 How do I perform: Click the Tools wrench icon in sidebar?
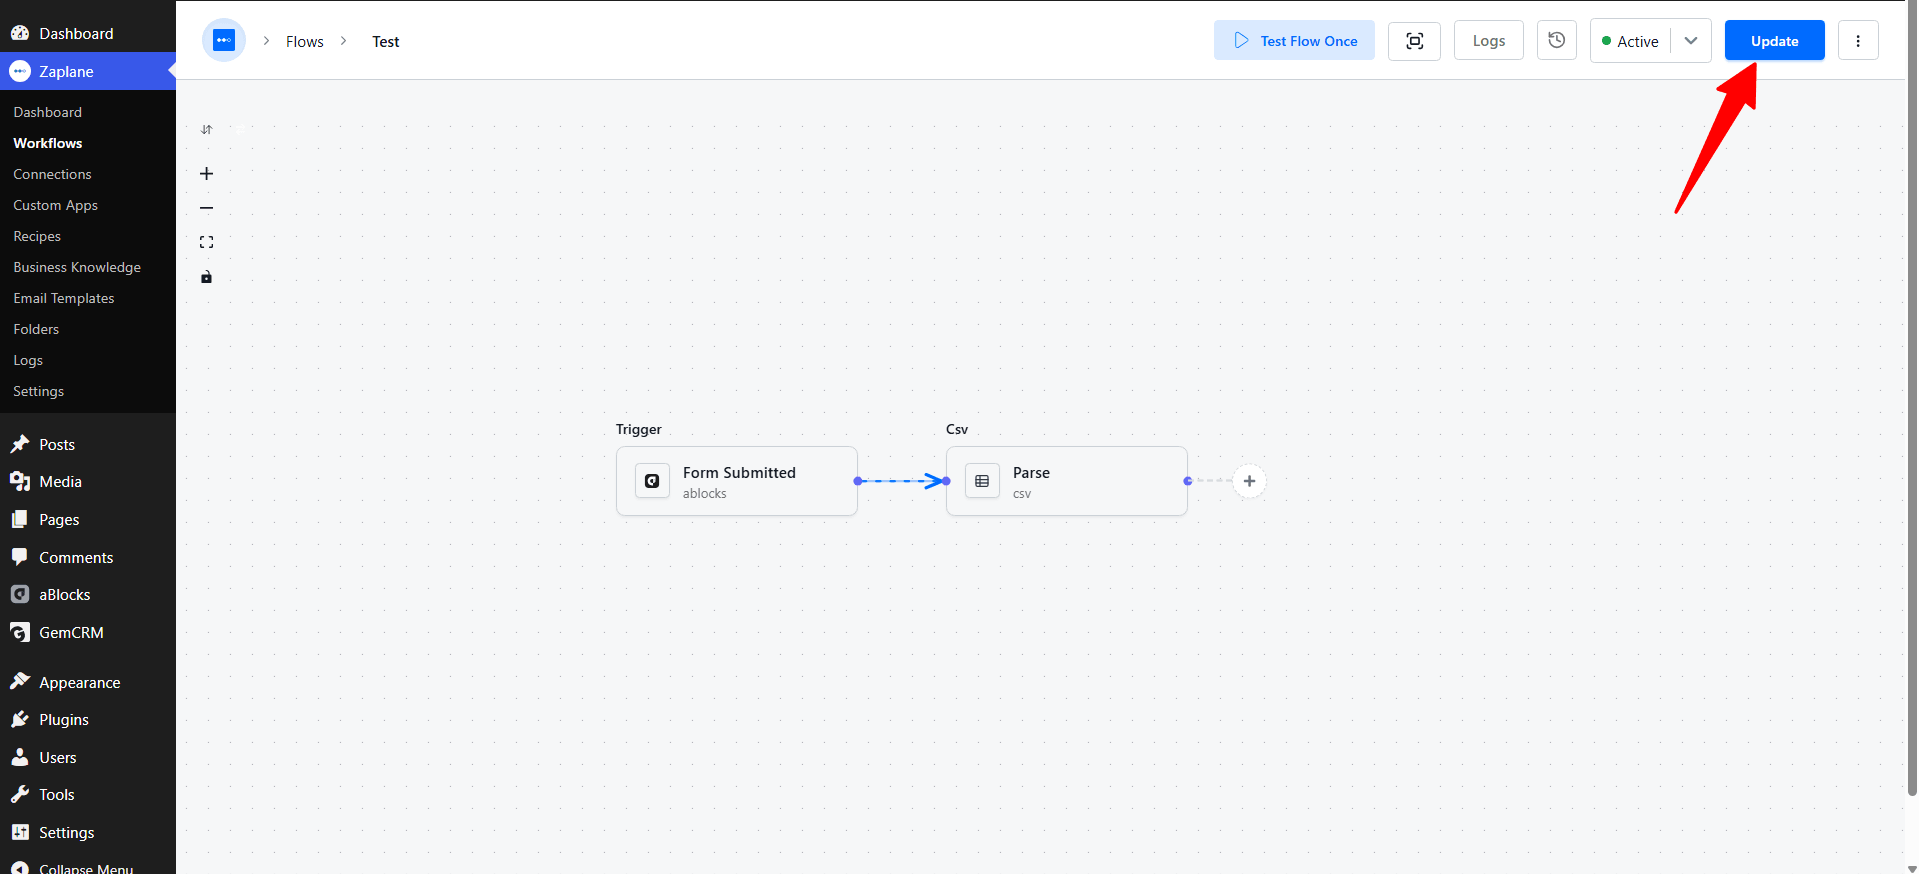(20, 795)
